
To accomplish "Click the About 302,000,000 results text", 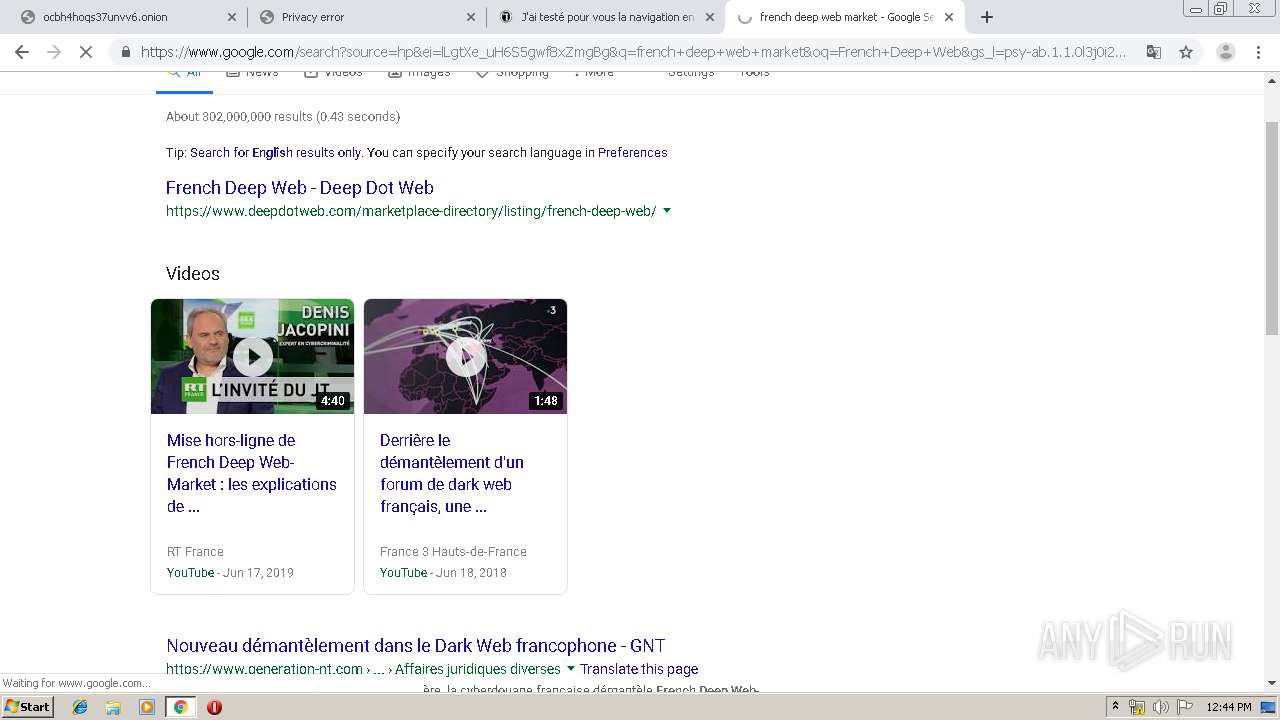I will (283, 117).
